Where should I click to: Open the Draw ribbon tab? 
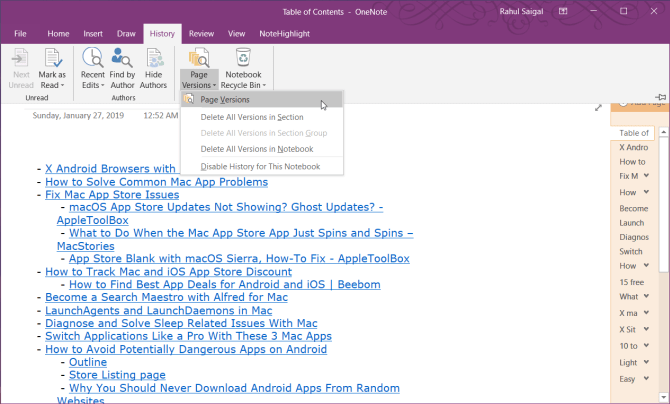coord(126,33)
